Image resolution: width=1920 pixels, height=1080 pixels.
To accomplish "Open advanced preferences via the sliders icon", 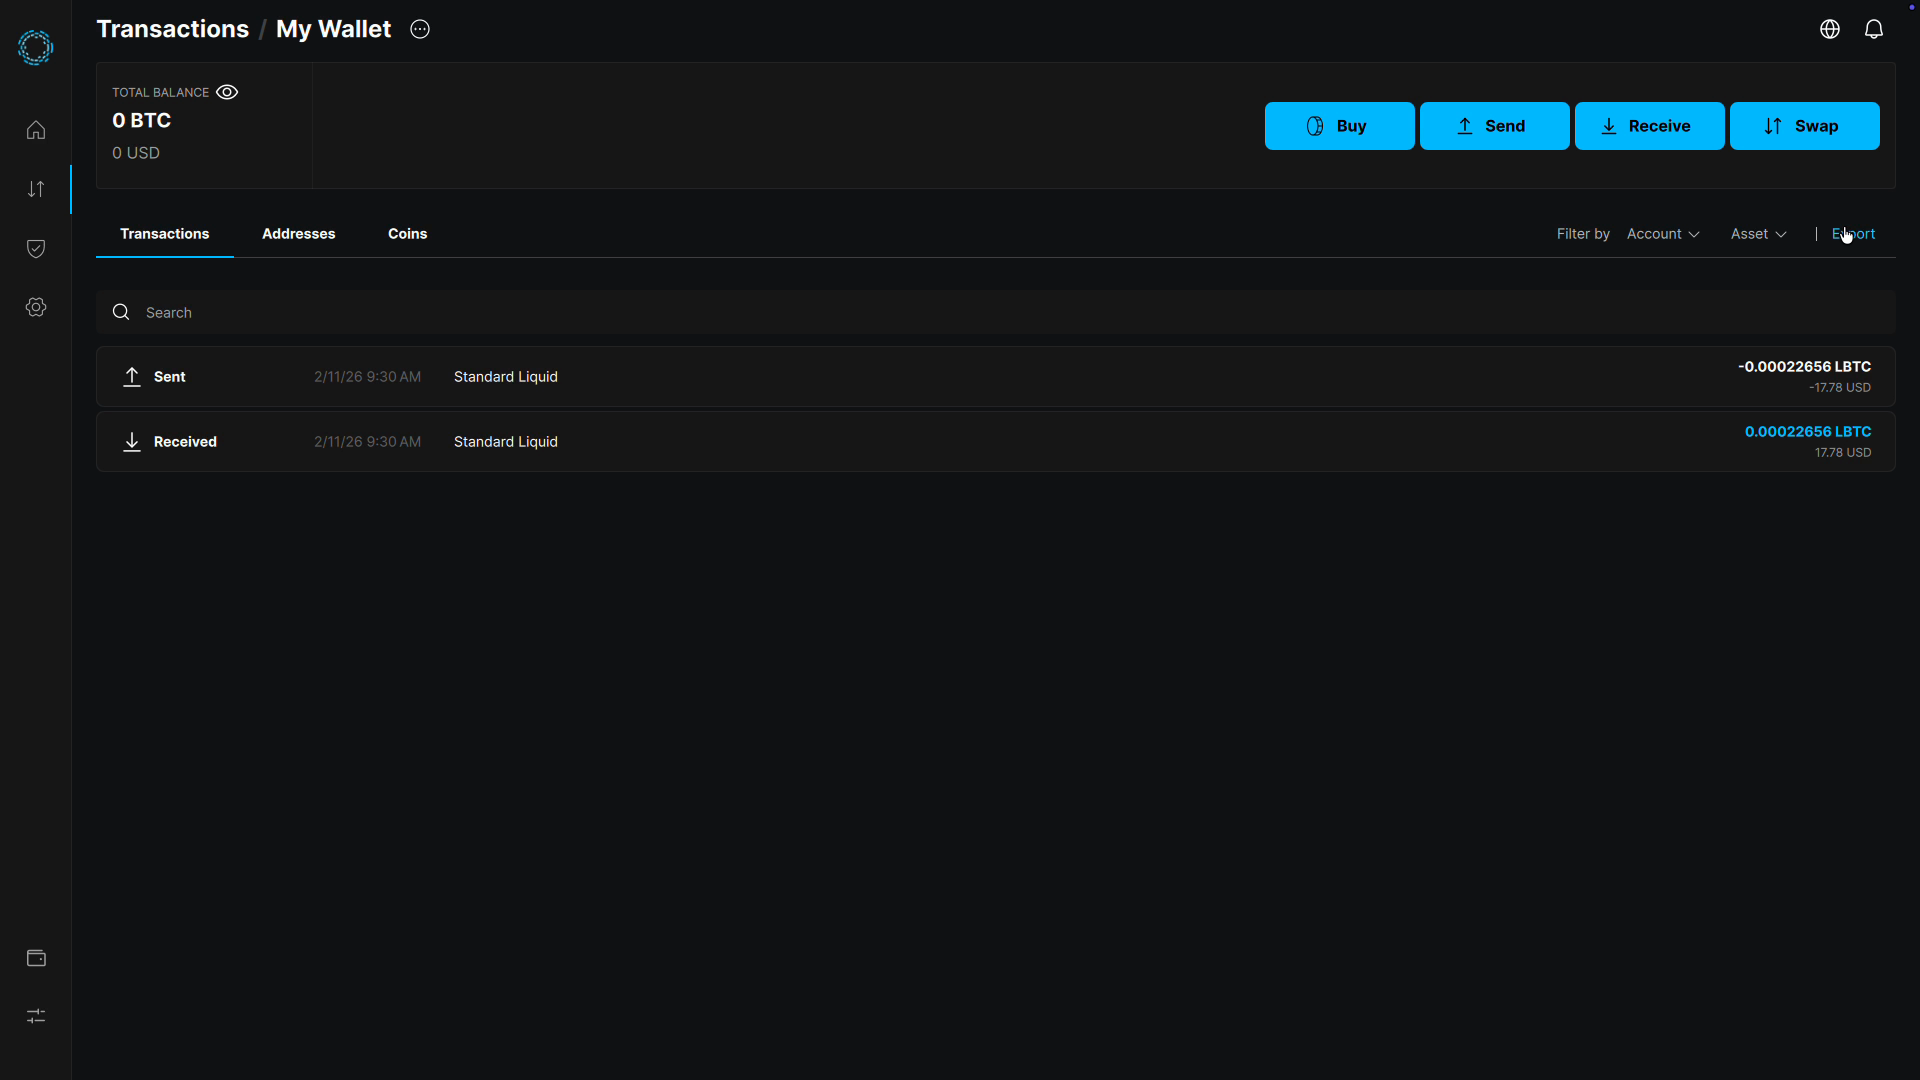I will tap(35, 1016).
